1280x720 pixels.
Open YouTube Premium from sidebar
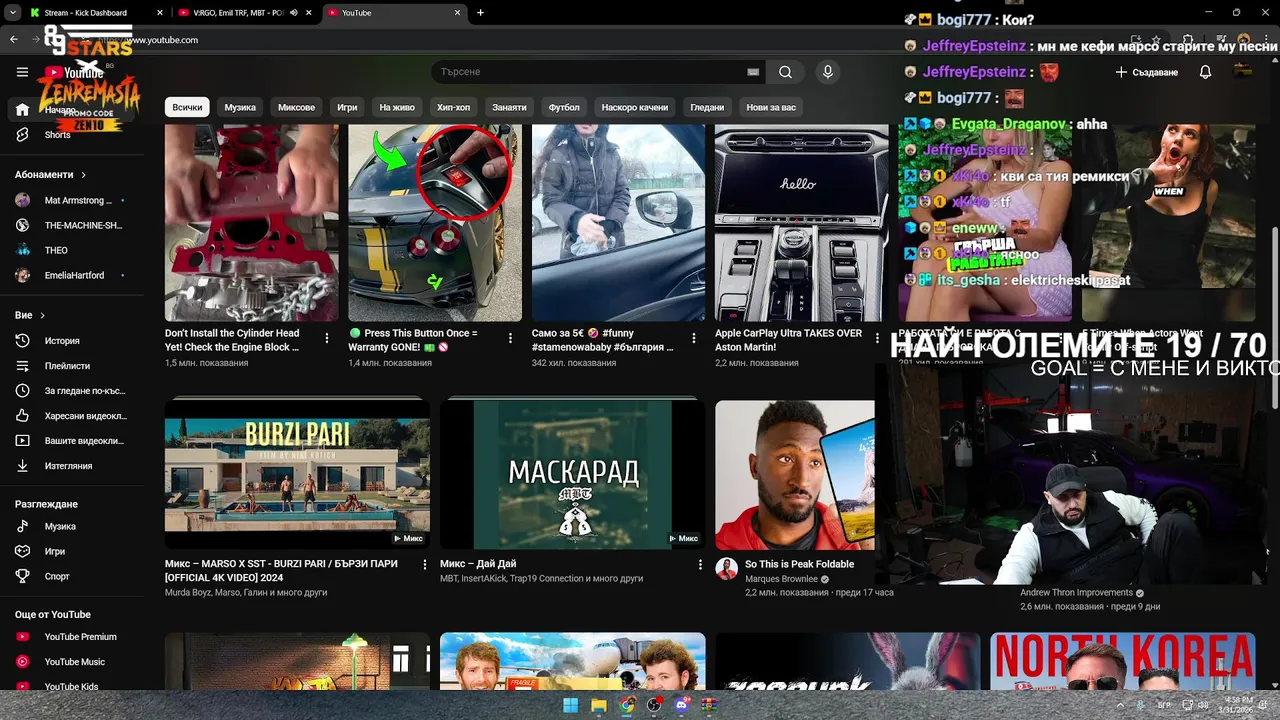coord(72,637)
